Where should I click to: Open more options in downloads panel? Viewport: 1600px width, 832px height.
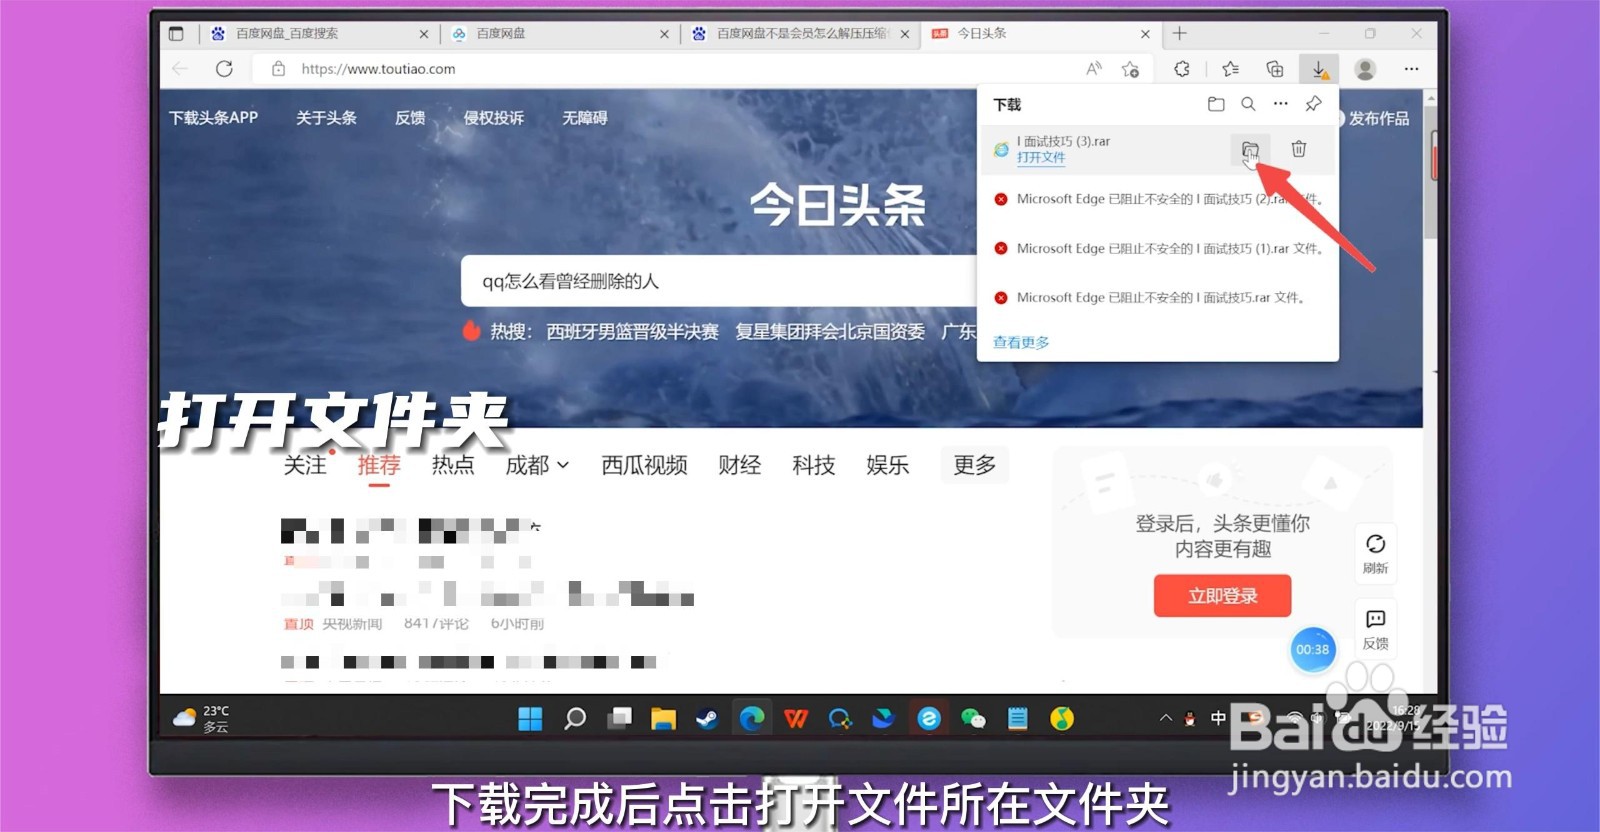click(x=1281, y=104)
